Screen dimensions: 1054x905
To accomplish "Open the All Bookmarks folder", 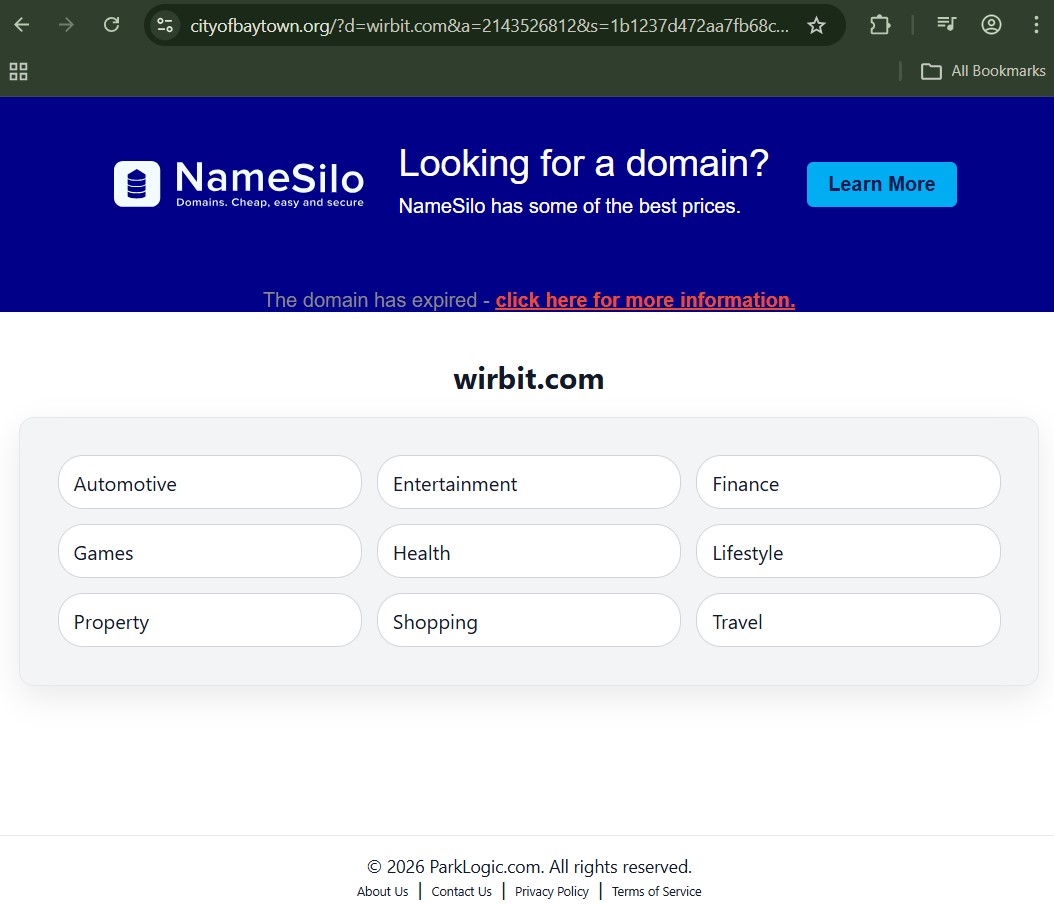I will (983, 71).
